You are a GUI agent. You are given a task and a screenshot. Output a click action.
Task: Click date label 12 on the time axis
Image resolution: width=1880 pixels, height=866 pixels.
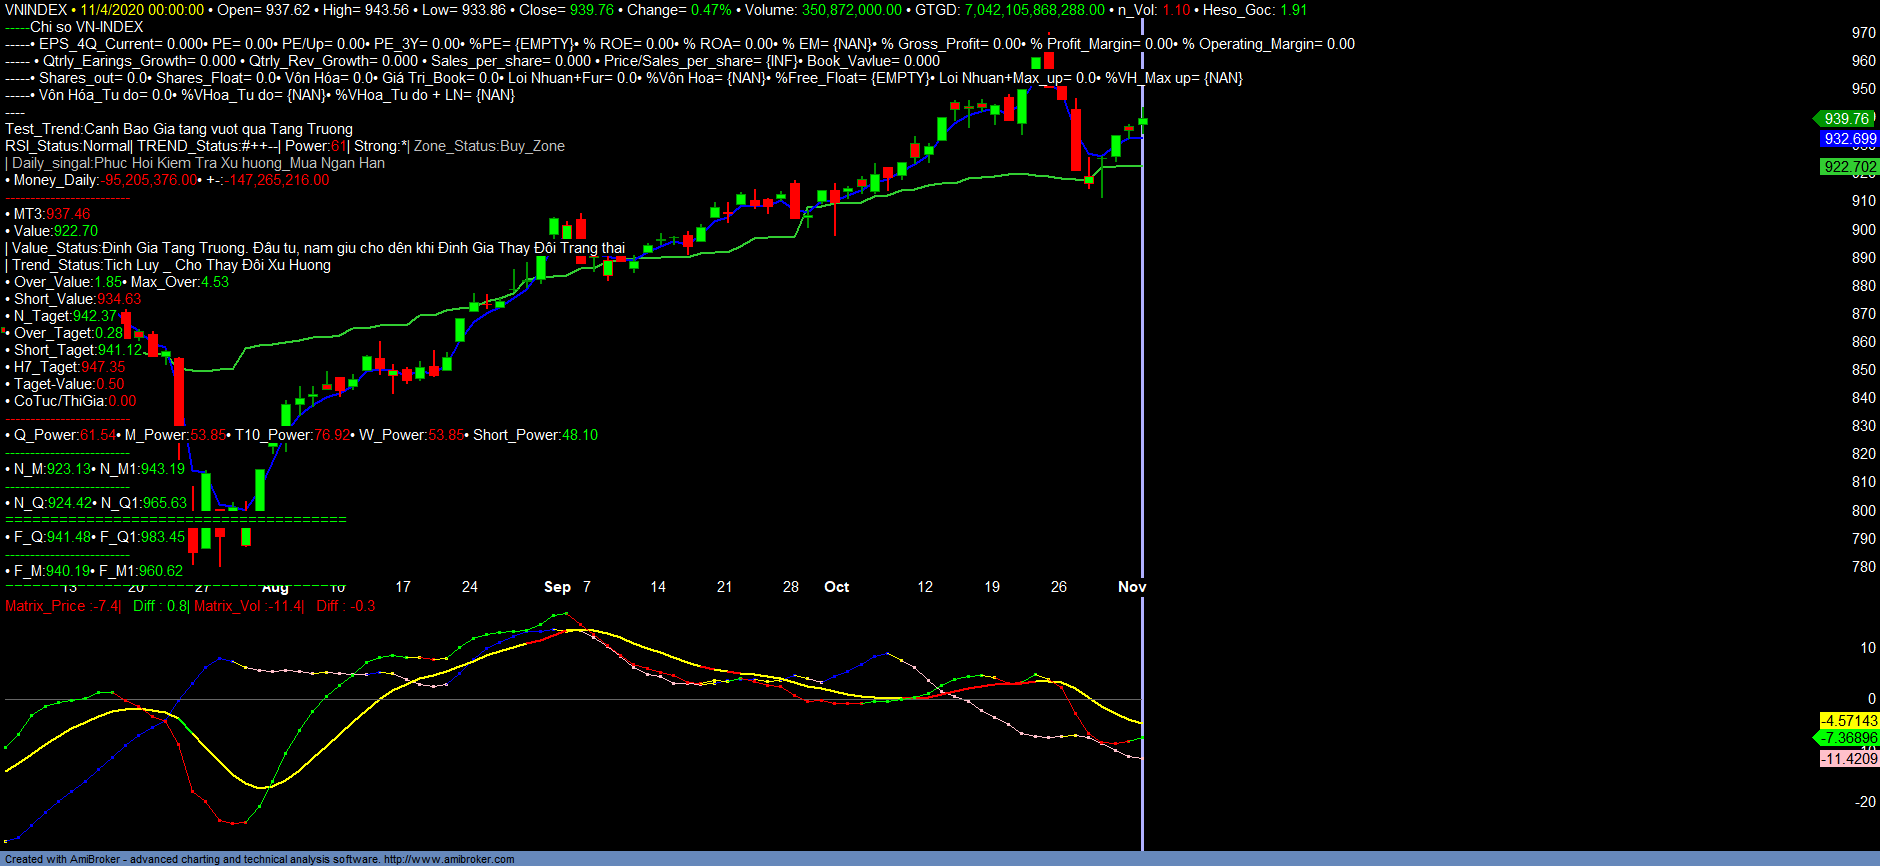coord(925,587)
